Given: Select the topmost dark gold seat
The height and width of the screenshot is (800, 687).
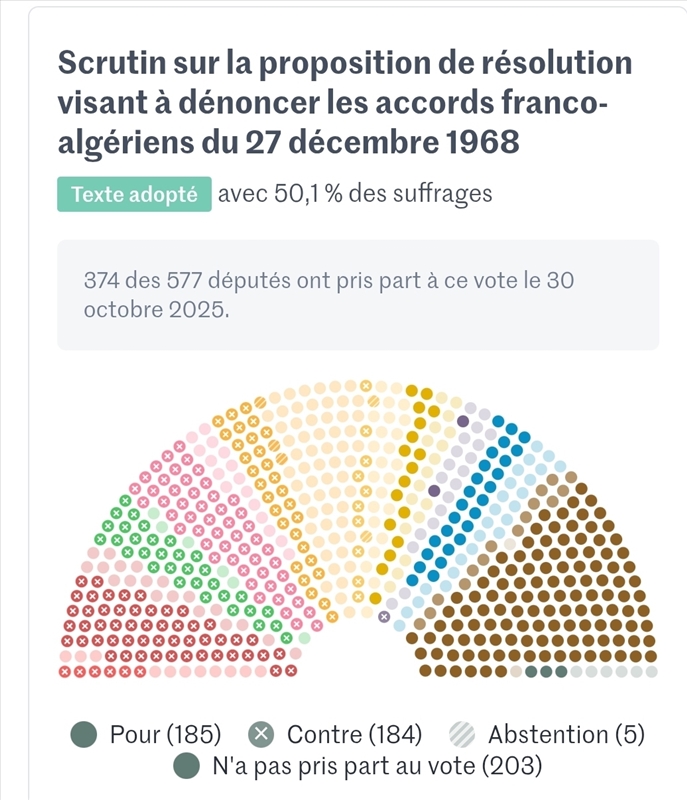Looking at the screenshot, I should coord(411,391).
